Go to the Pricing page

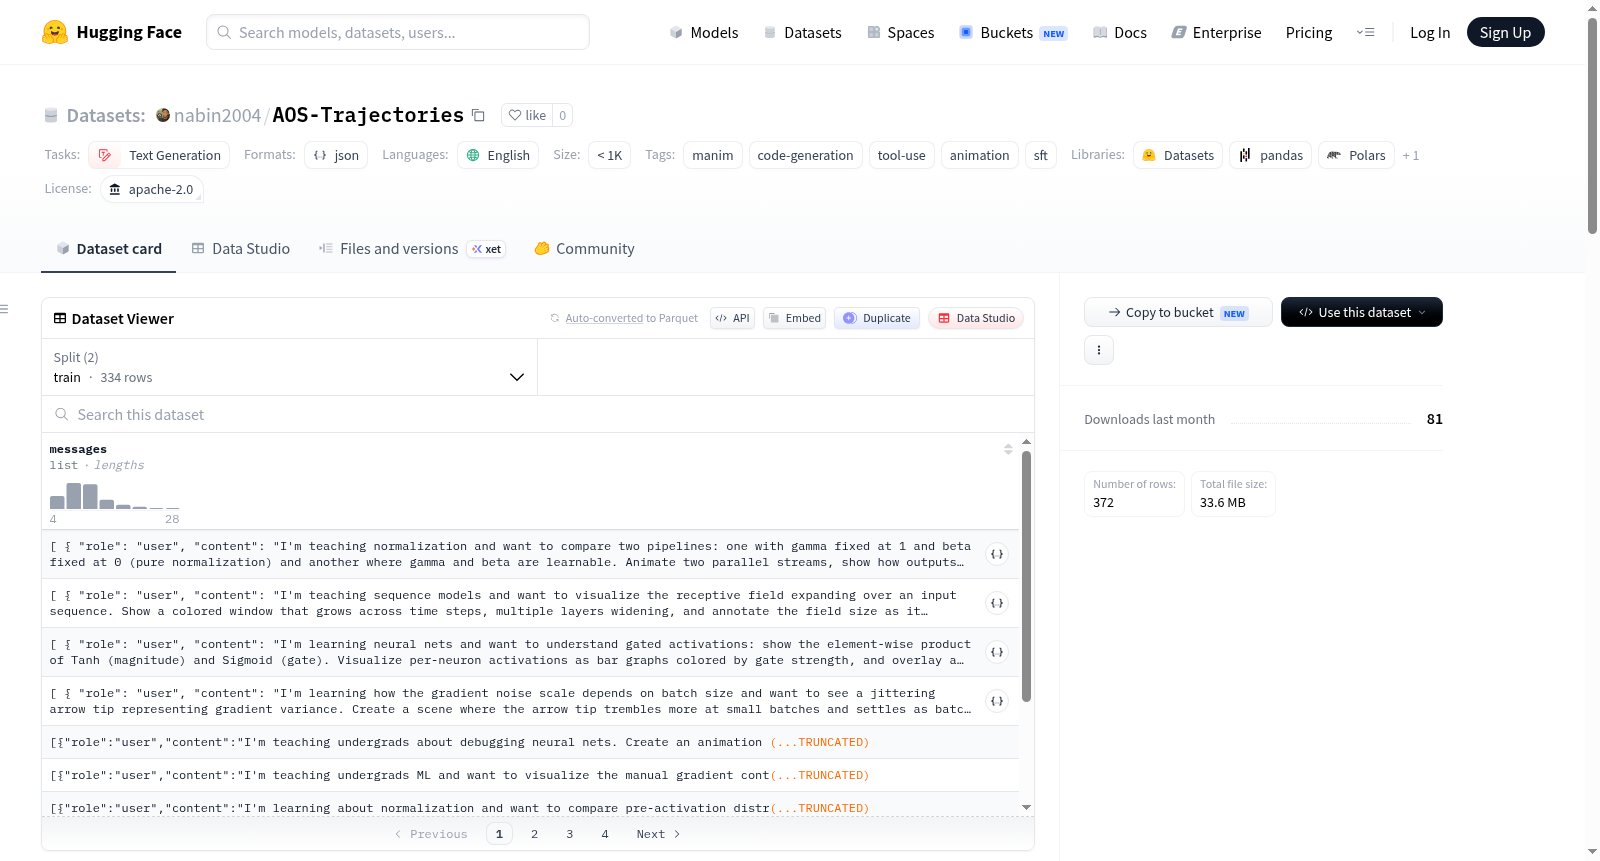pyautogui.click(x=1309, y=32)
